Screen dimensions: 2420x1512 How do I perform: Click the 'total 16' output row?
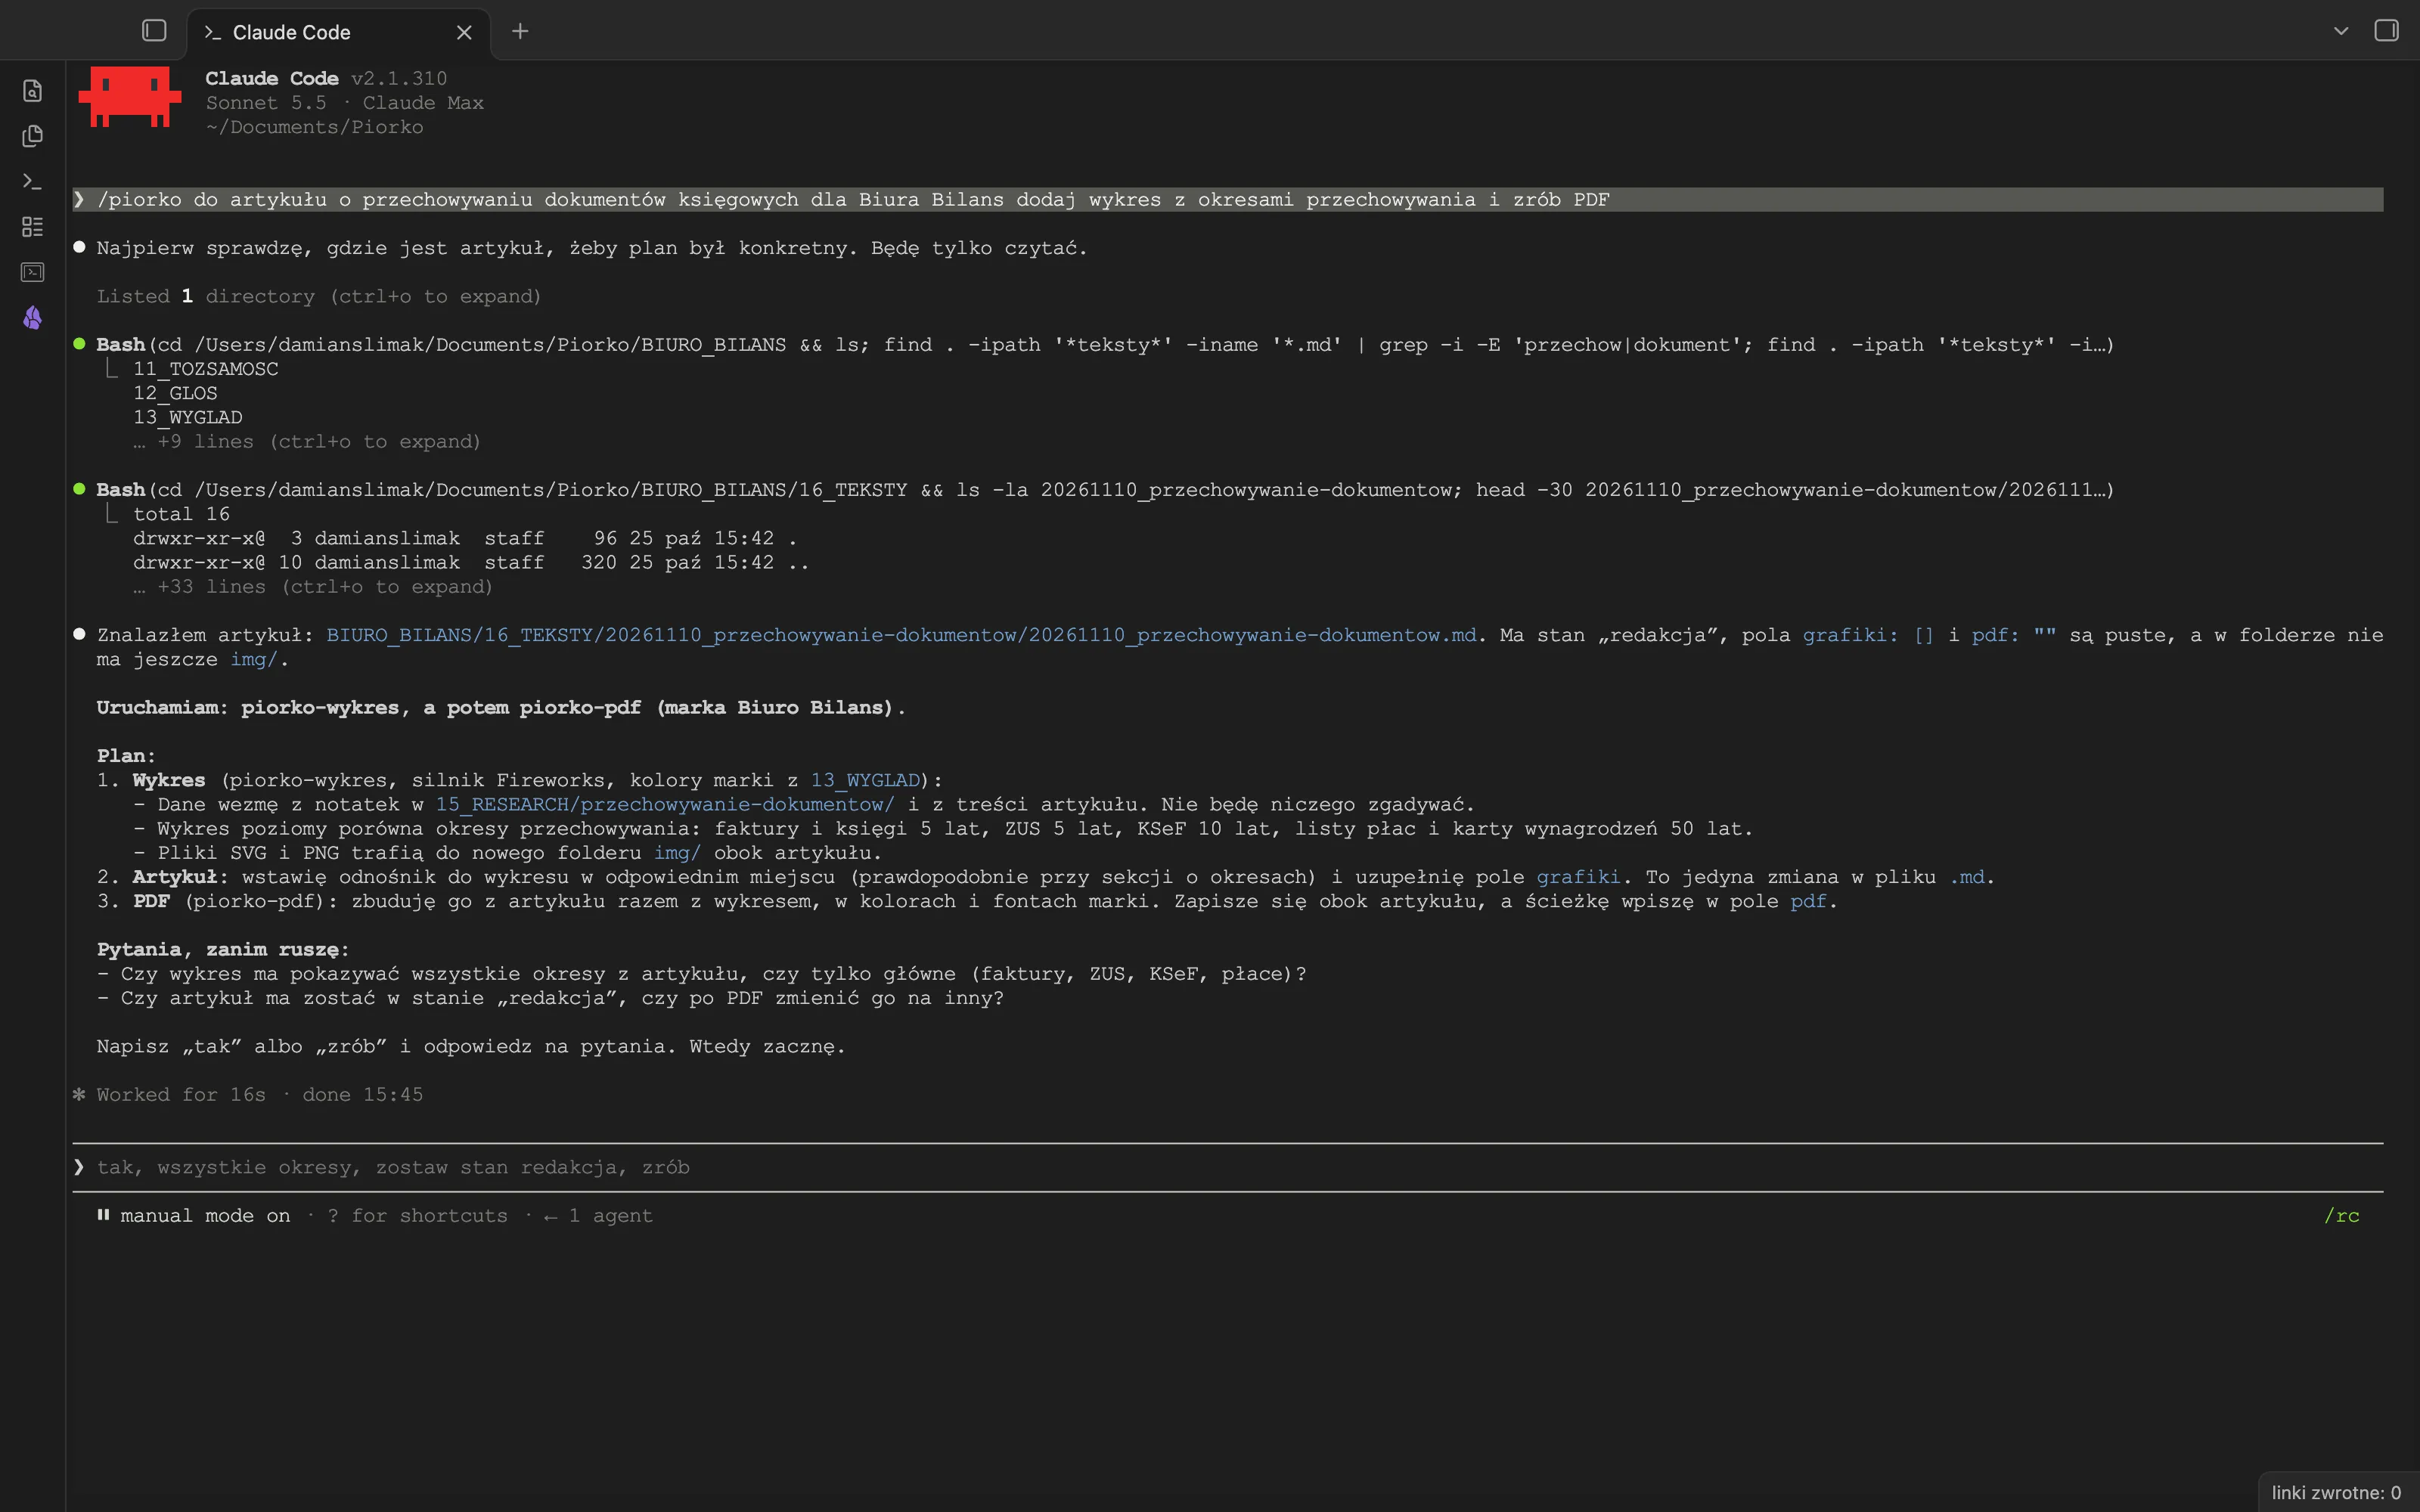pos(181,514)
